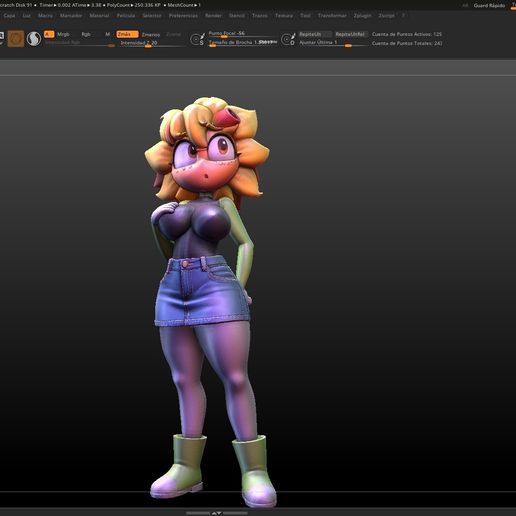Click the brush S symmetry dial icon
This screenshot has height=516, width=516.
tap(197, 39)
